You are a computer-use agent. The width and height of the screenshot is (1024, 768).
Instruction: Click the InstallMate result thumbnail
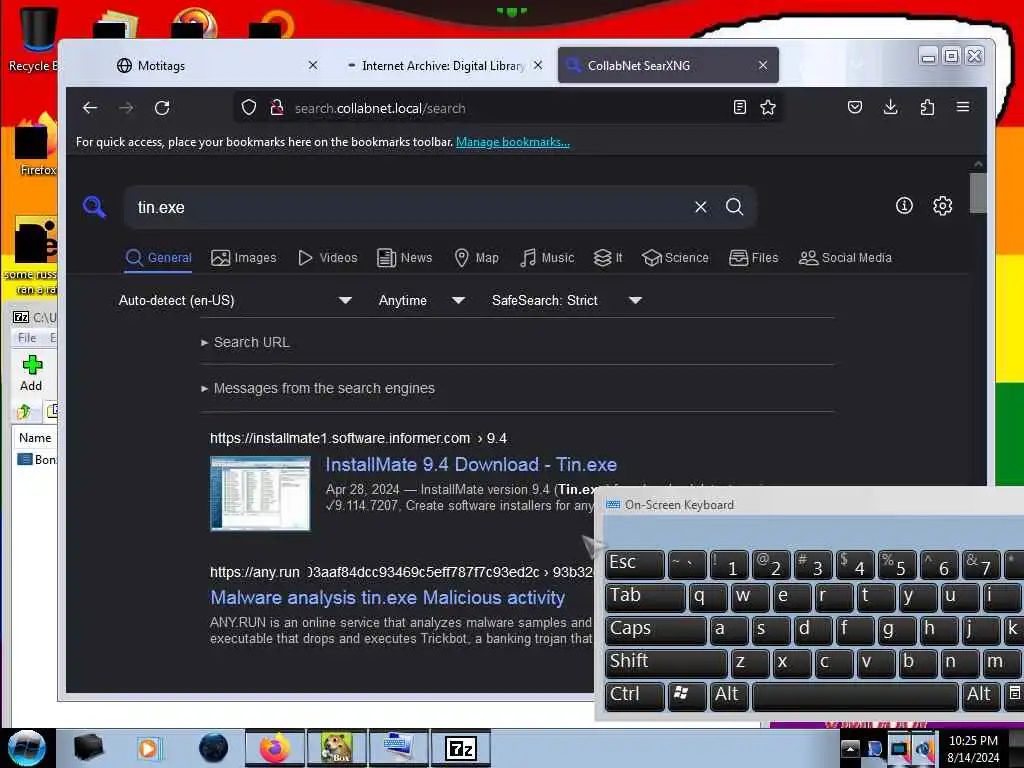[260, 493]
